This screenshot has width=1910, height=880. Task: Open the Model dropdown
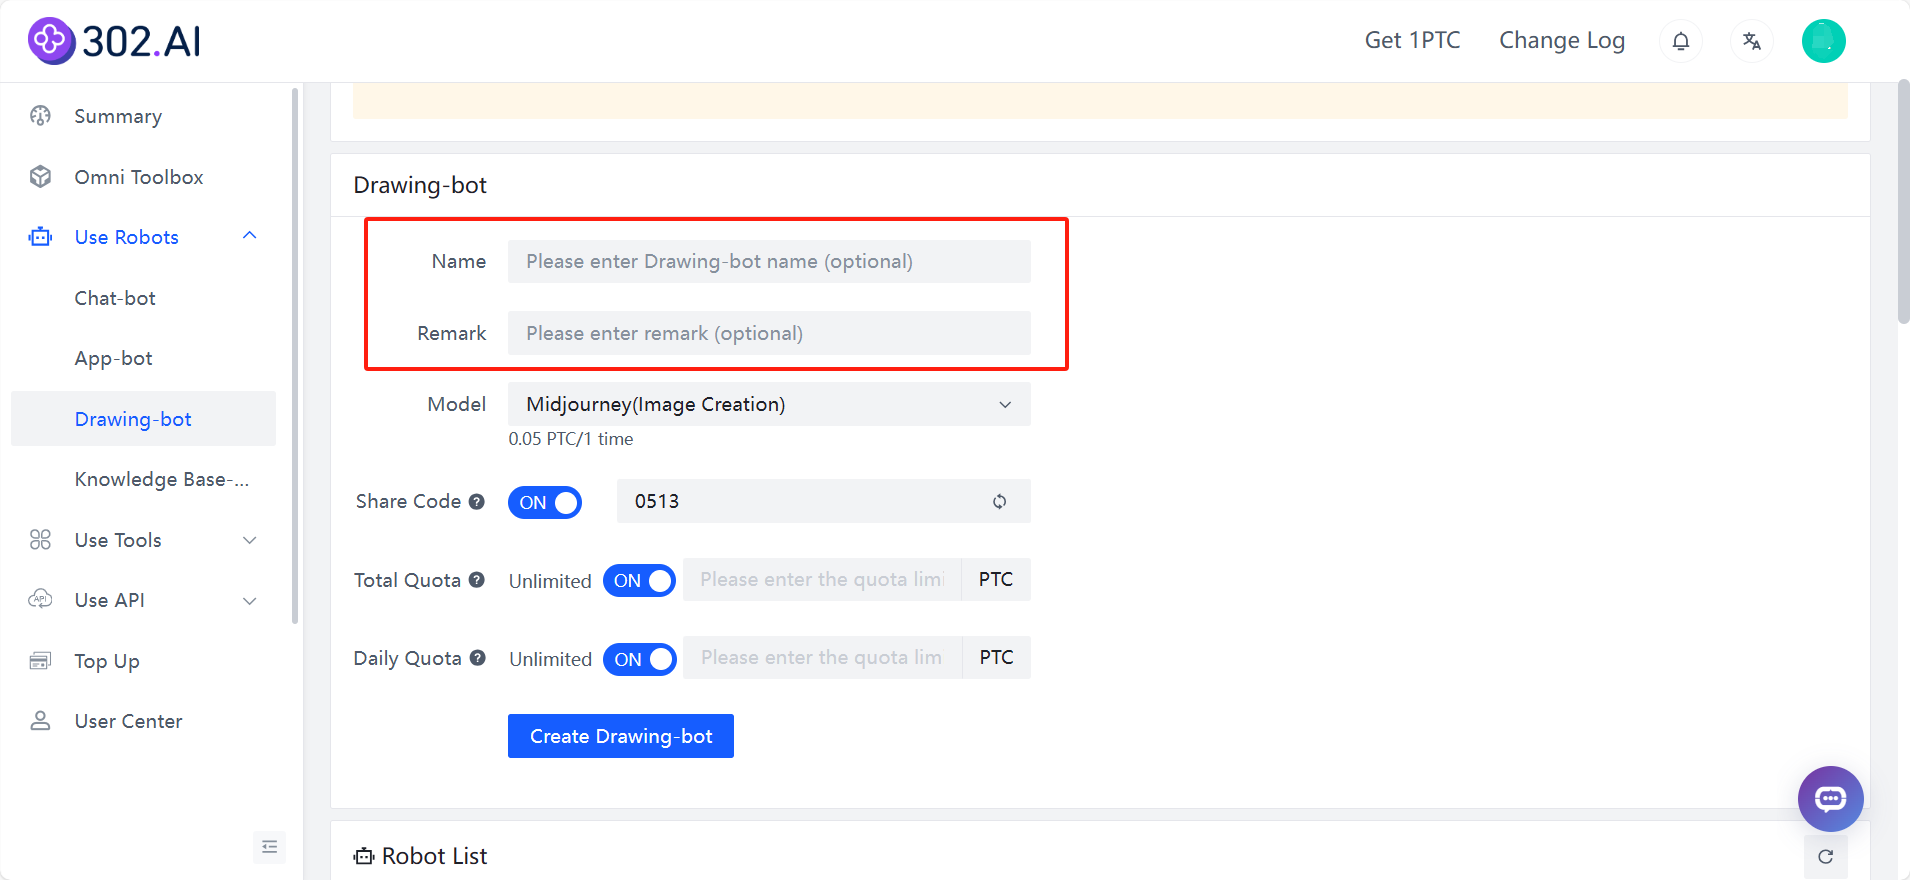pyautogui.click(x=768, y=404)
